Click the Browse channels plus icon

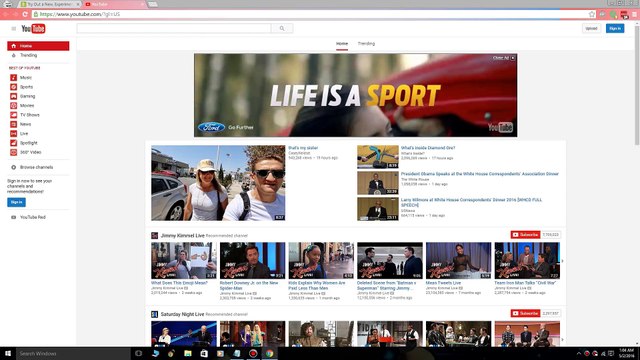pos(13,167)
